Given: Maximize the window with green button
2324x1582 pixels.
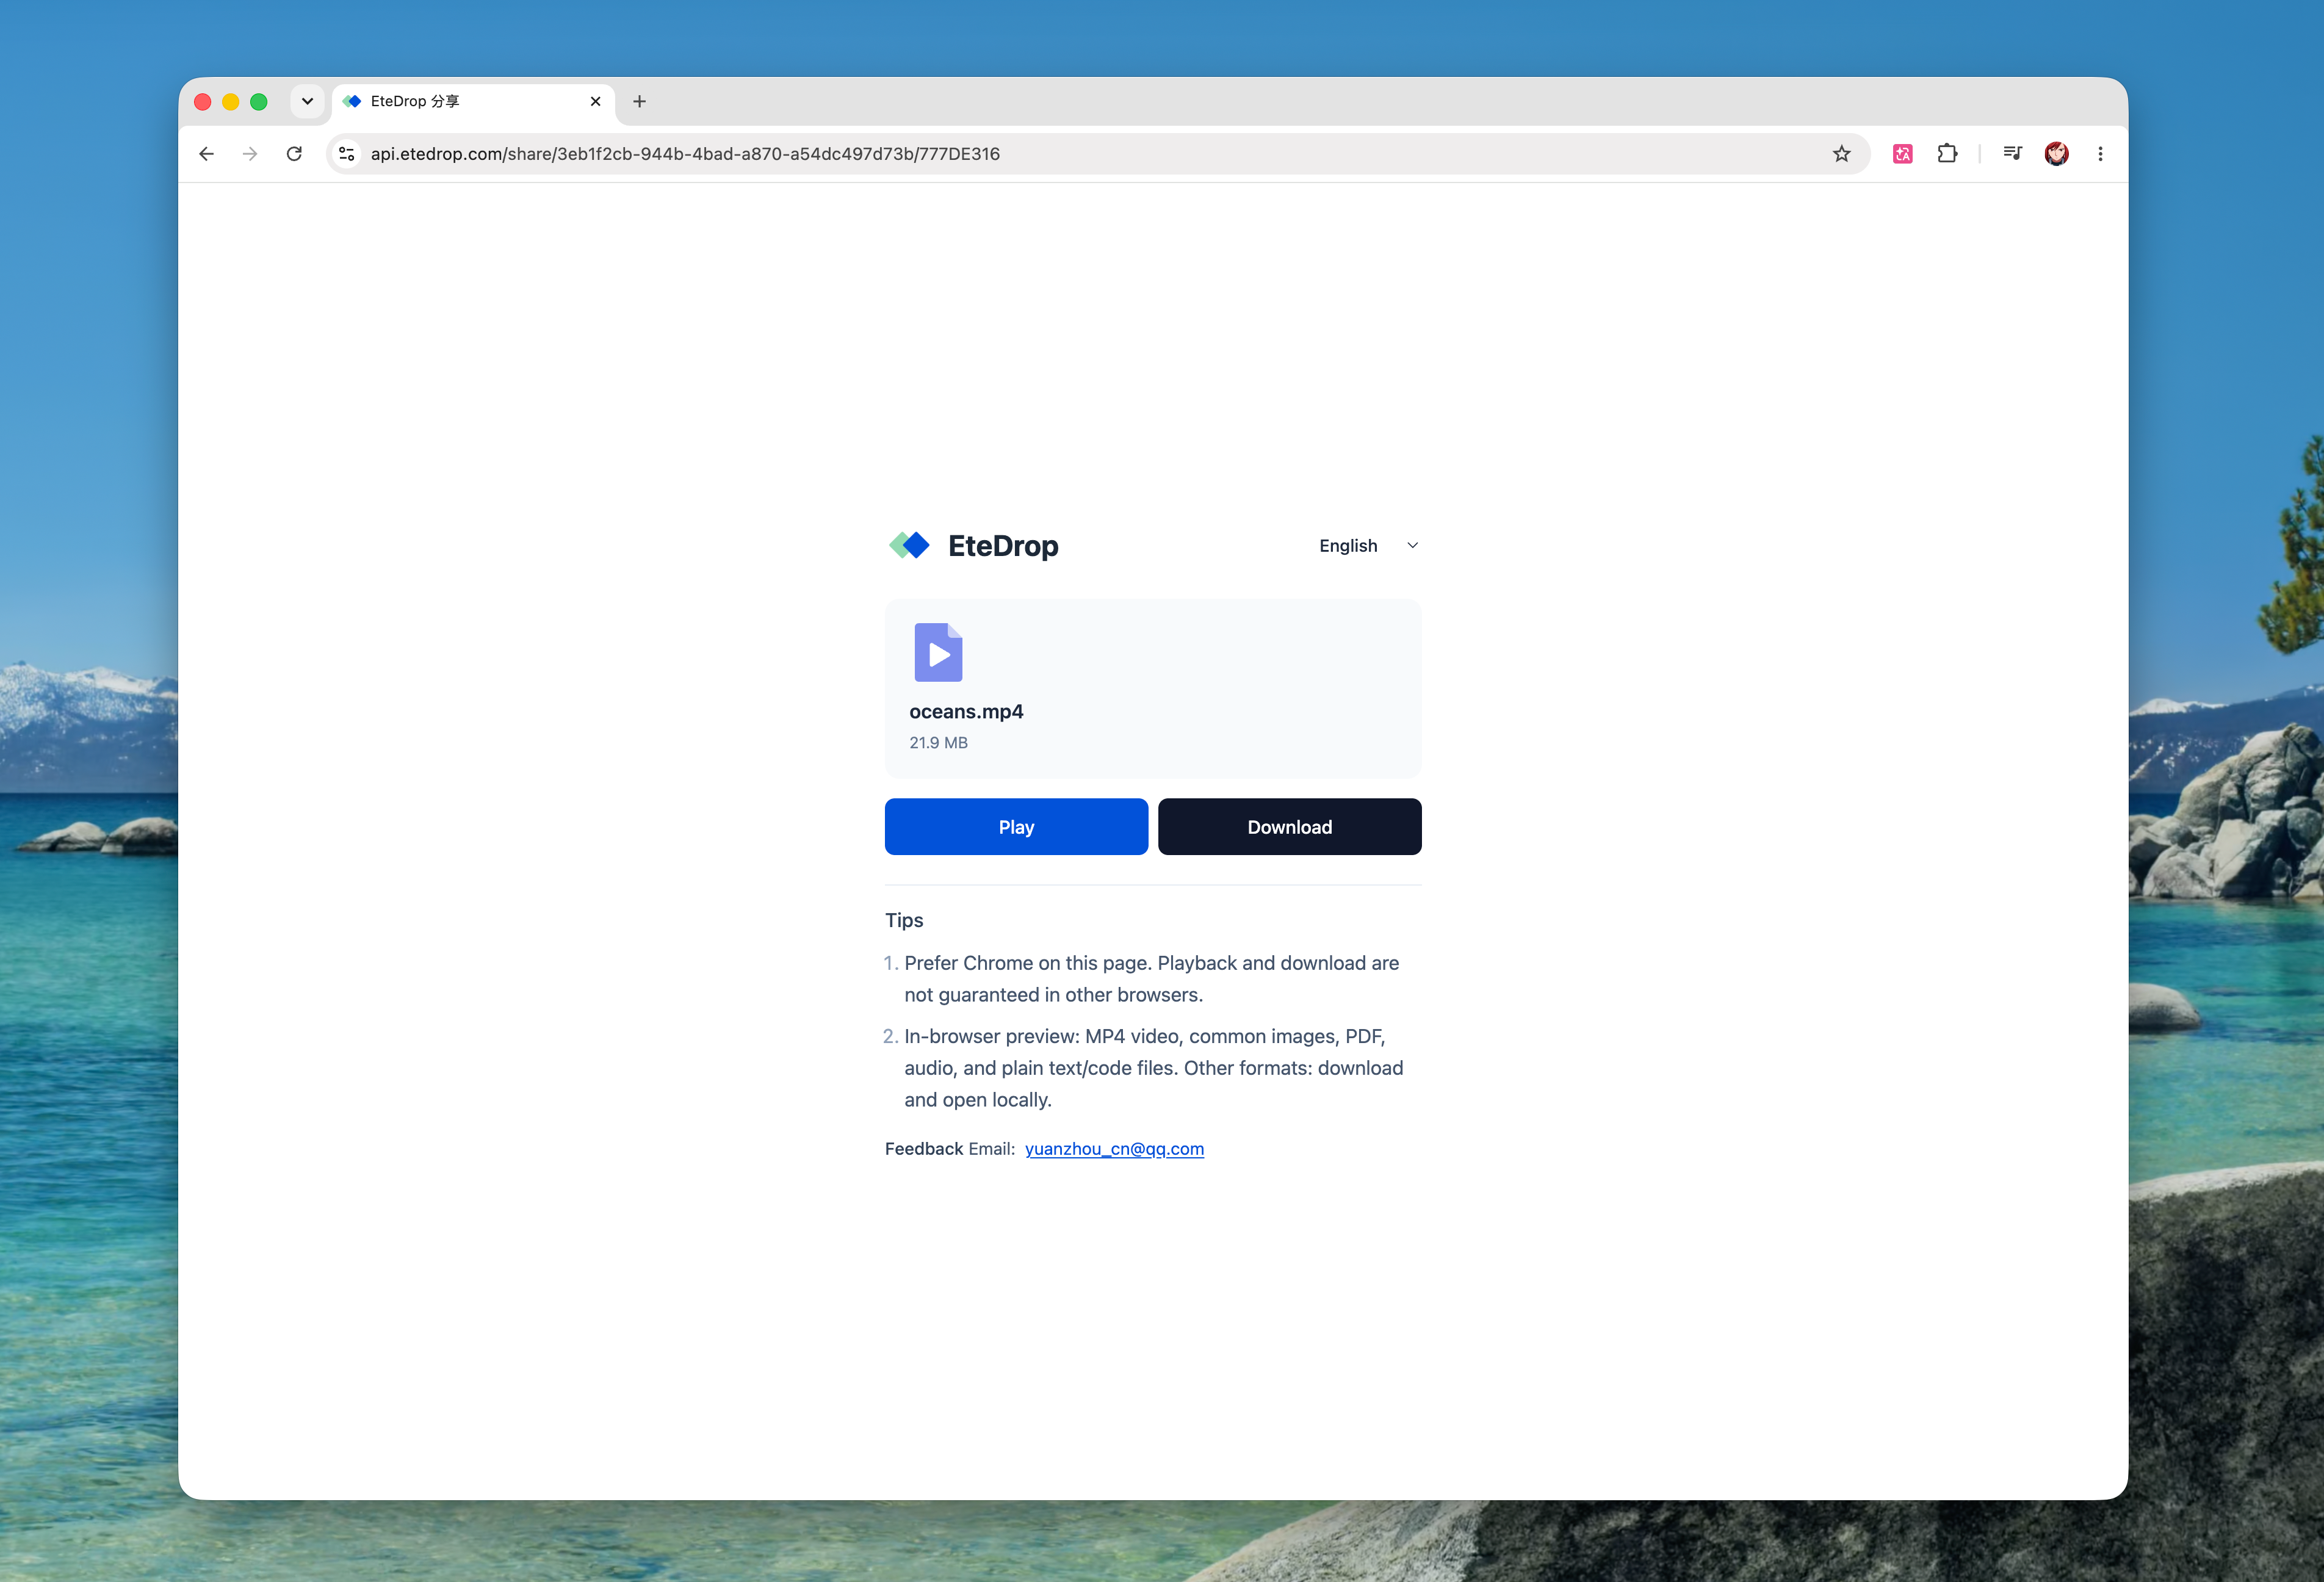Looking at the screenshot, I should click(259, 102).
